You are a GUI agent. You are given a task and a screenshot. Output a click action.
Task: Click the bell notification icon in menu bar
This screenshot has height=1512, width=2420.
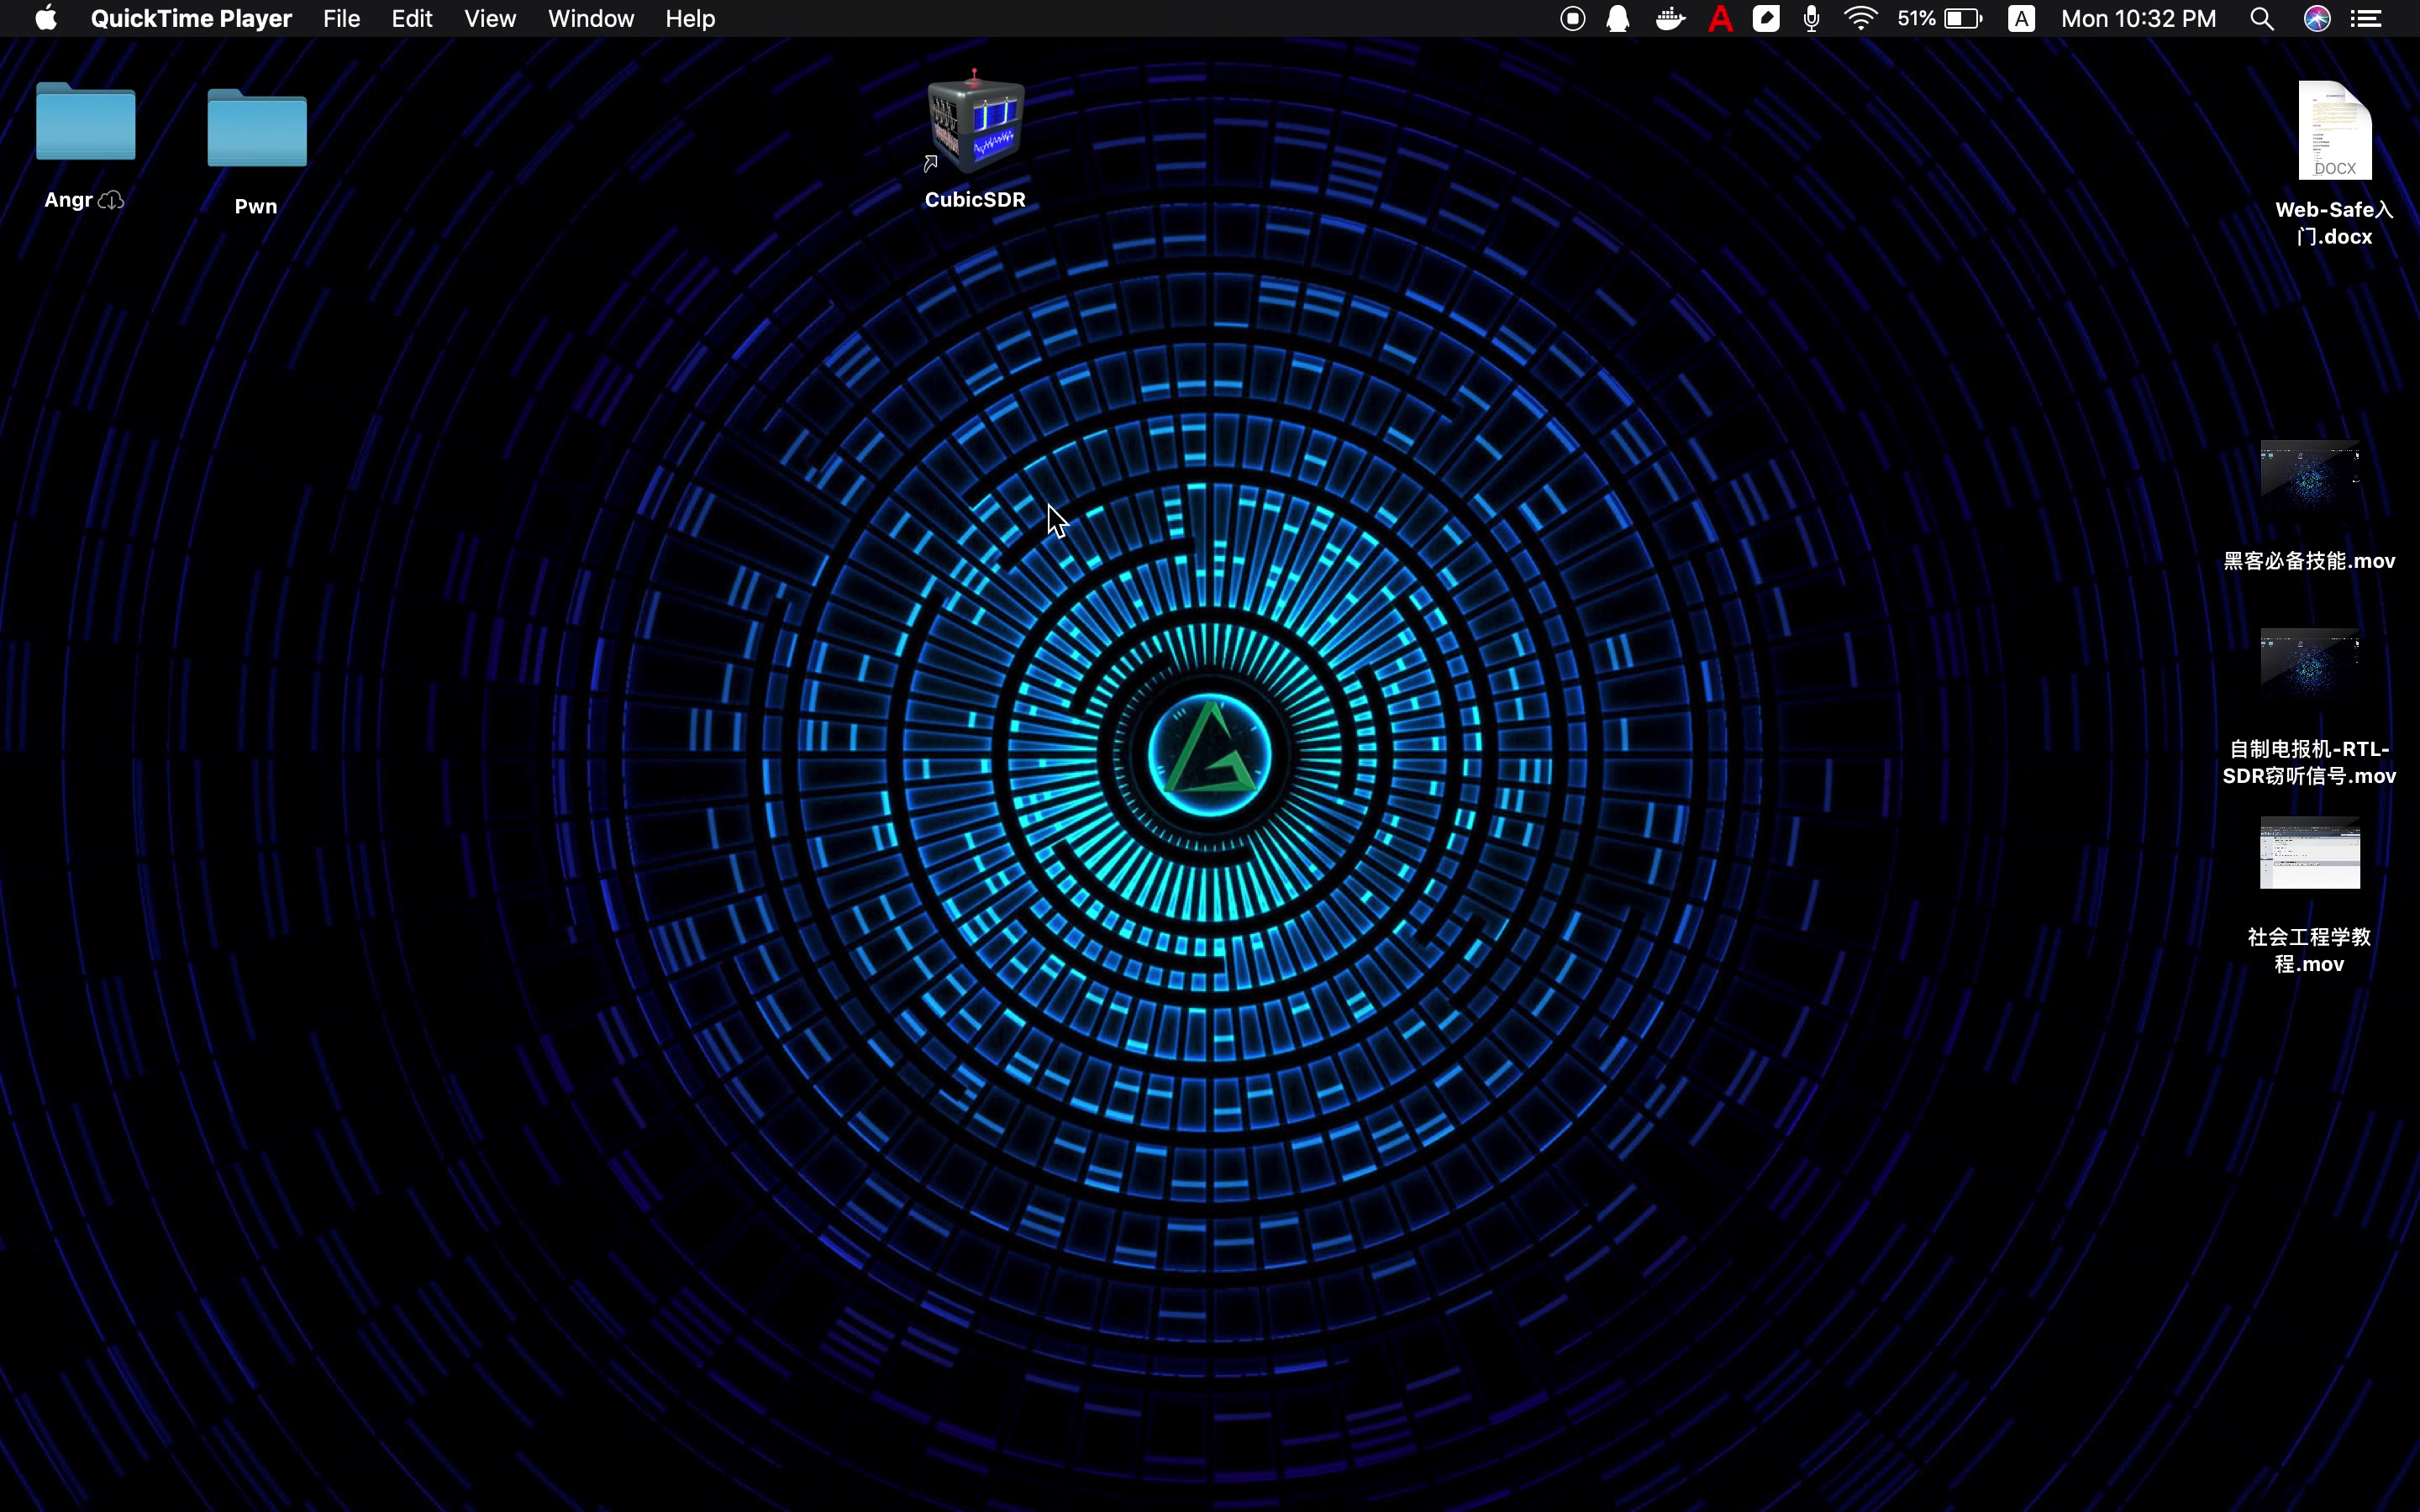(1617, 18)
